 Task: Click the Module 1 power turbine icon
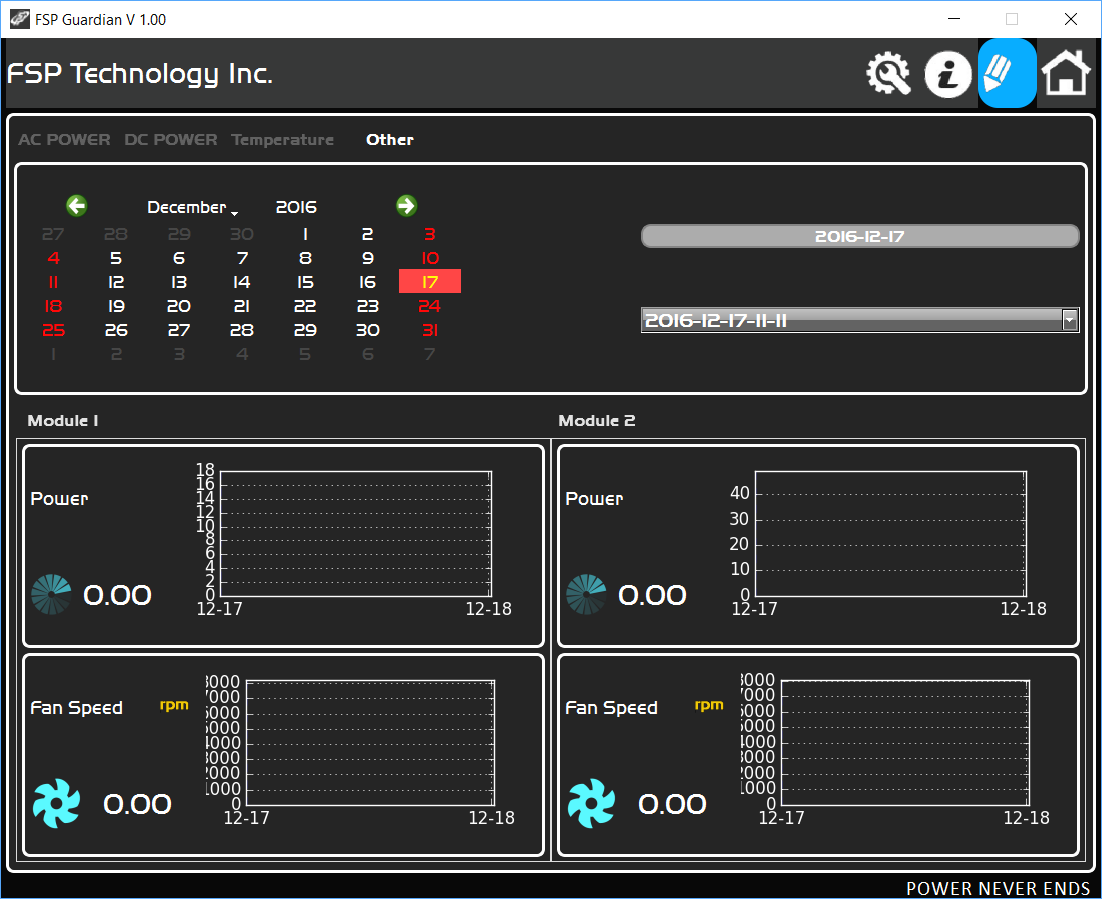pos(51,595)
